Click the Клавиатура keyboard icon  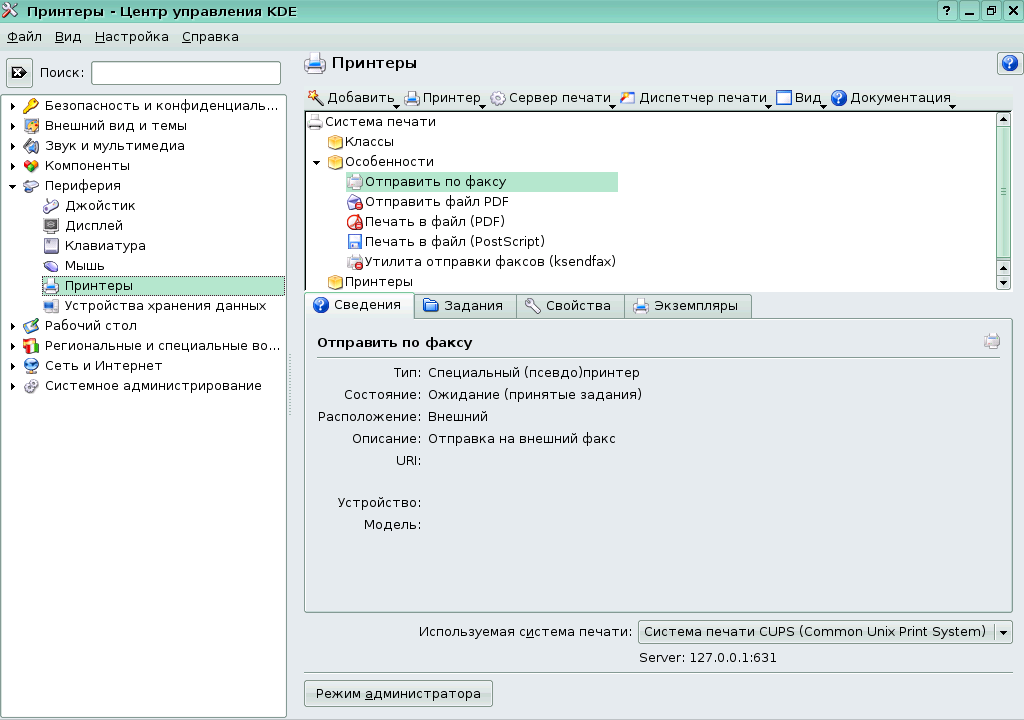click(52, 246)
